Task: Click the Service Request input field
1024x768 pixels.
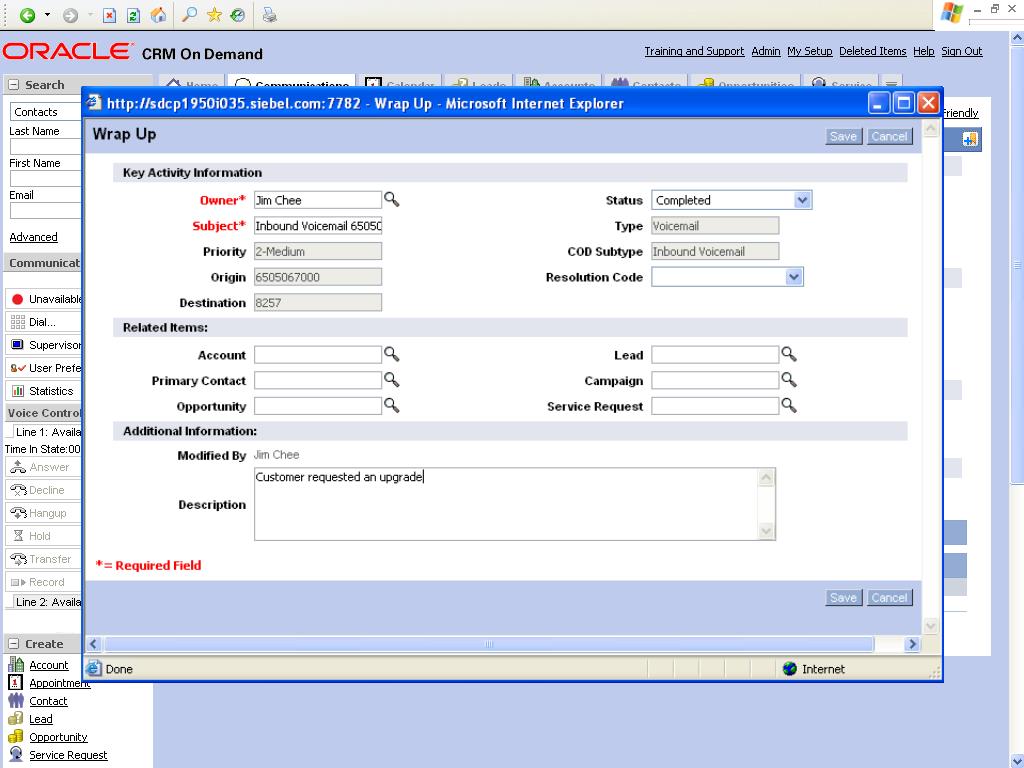Action: [715, 406]
